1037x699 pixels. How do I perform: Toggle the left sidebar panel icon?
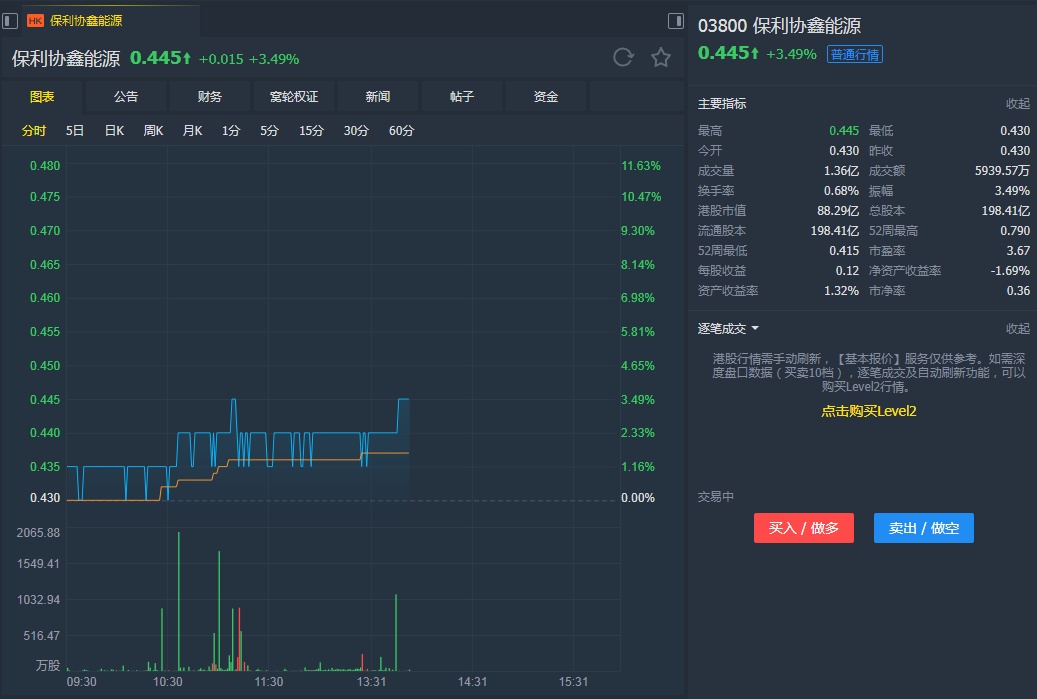10,21
